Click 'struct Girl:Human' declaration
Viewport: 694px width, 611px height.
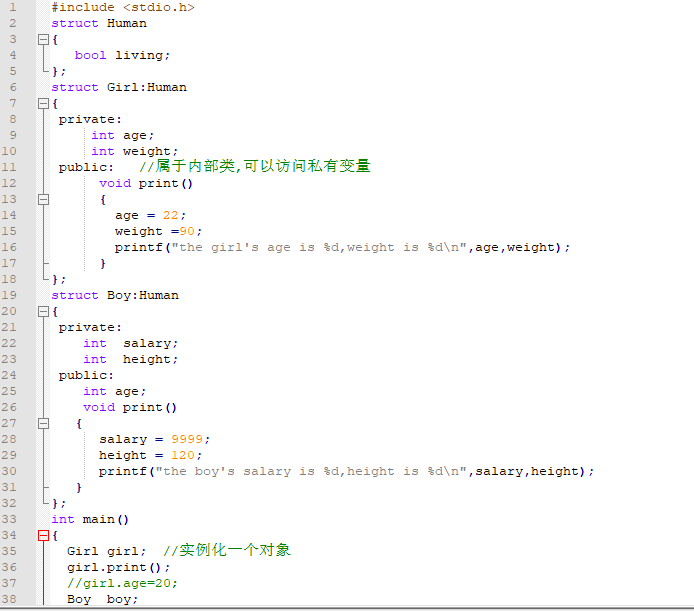119,87
